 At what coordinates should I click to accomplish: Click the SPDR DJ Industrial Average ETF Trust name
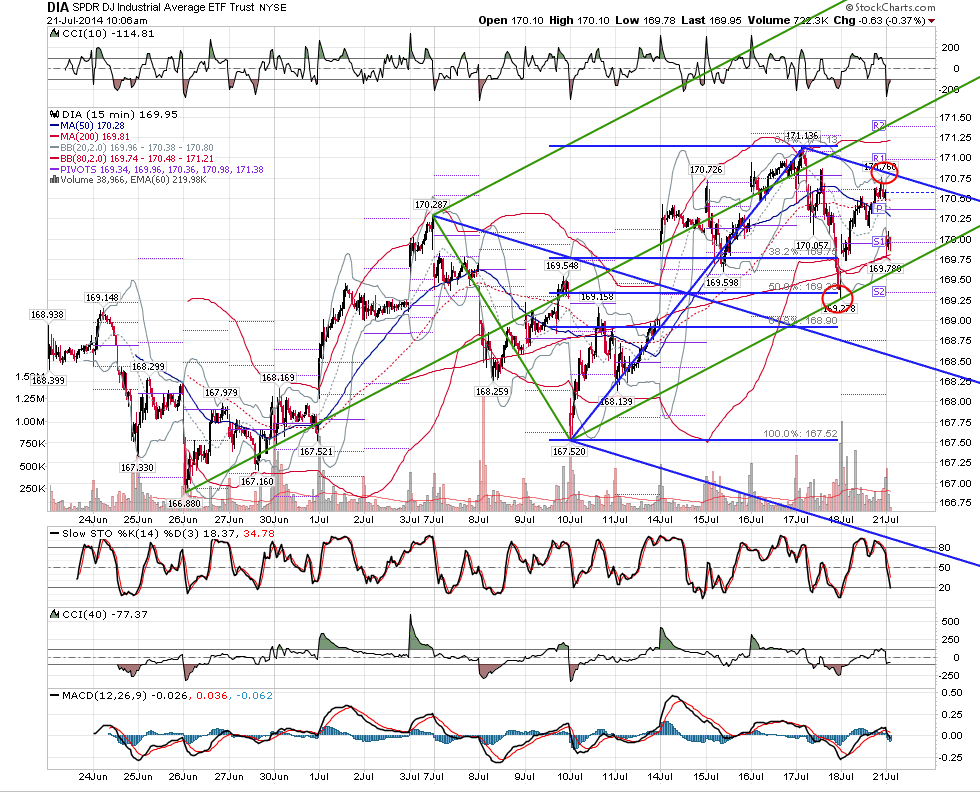pos(163,8)
